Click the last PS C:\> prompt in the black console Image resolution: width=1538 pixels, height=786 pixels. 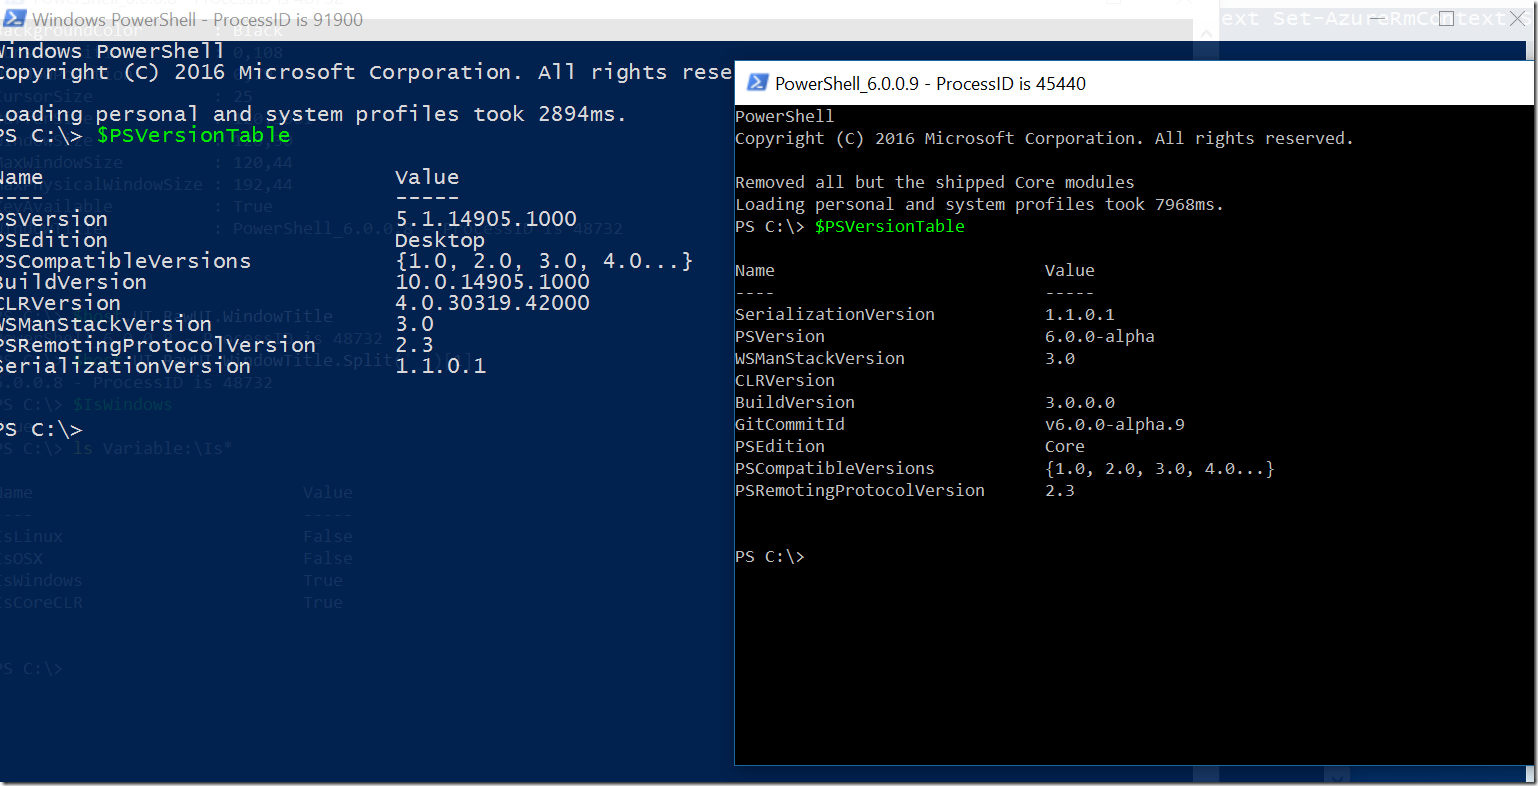tap(769, 557)
